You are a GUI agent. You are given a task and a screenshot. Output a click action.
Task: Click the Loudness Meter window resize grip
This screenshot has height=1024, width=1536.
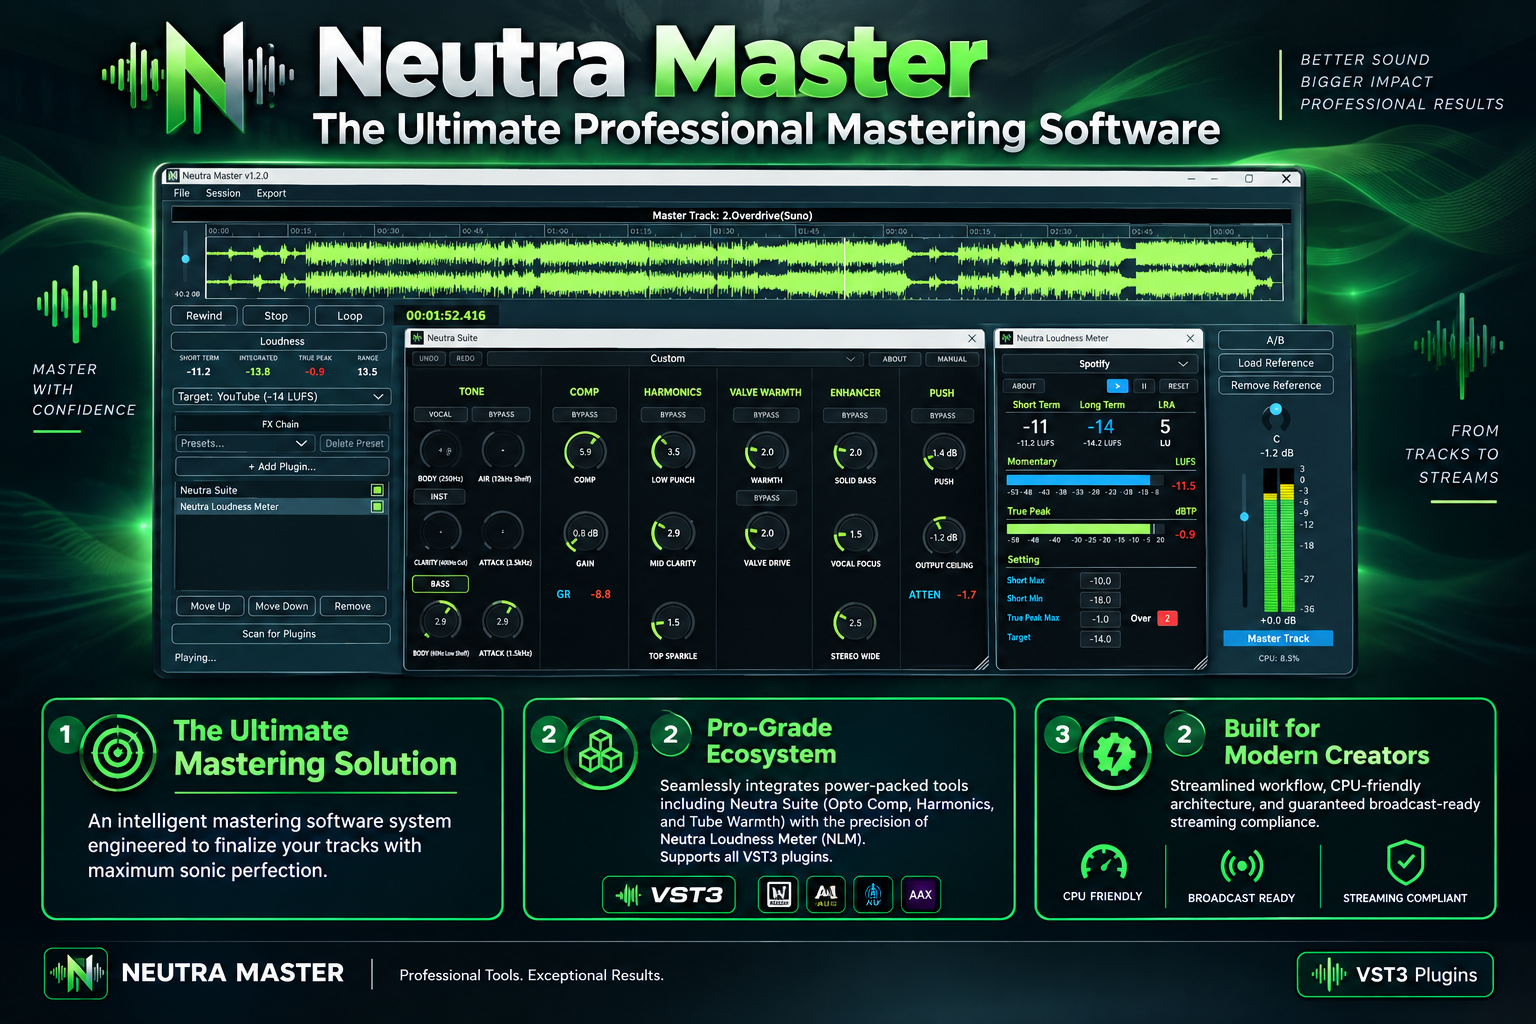pos(1200,663)
